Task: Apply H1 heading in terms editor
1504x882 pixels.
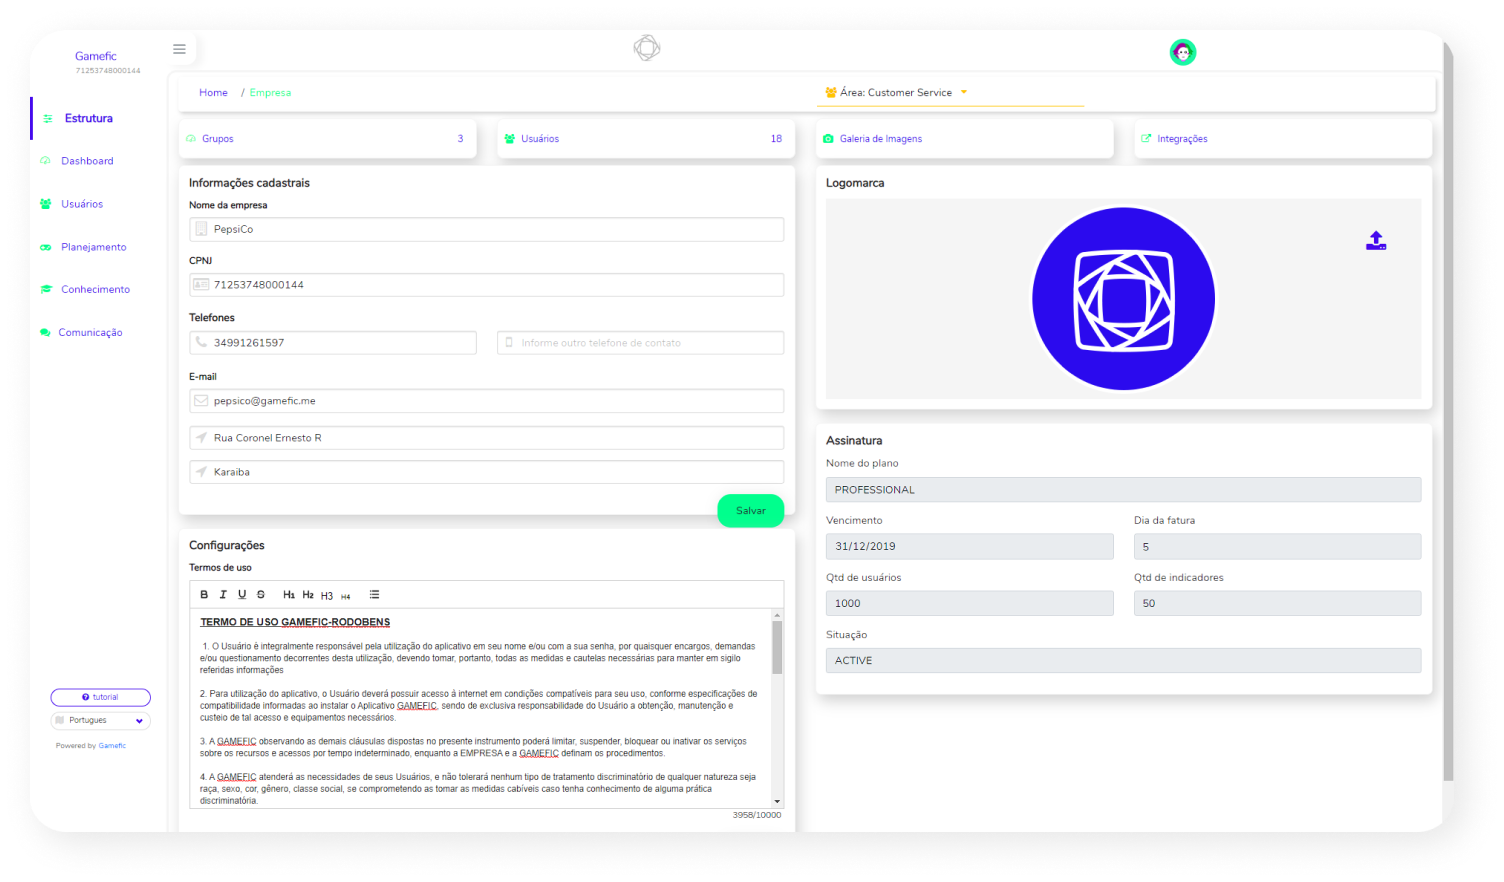Action: (x=289, y=595)
